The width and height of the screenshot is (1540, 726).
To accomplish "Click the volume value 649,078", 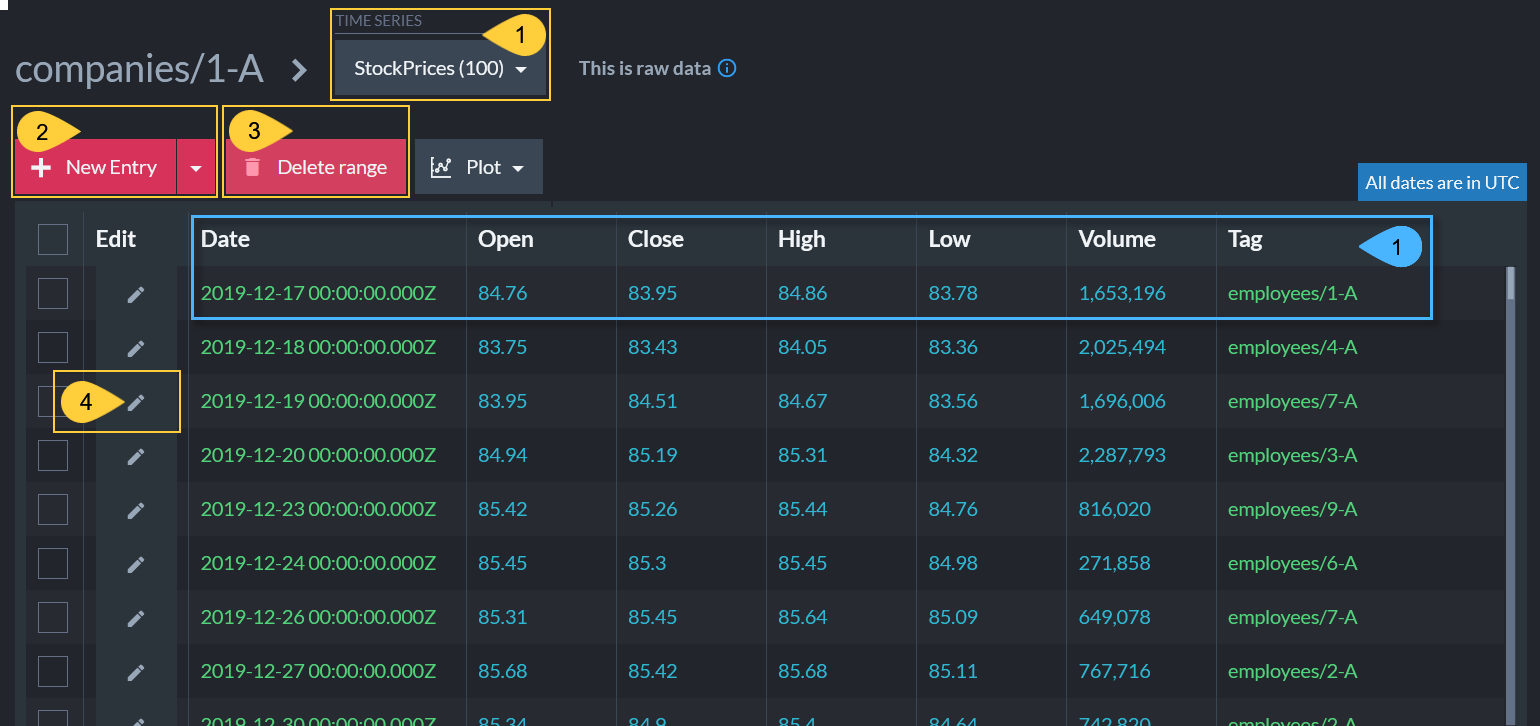I will (x=1114, y=618).
